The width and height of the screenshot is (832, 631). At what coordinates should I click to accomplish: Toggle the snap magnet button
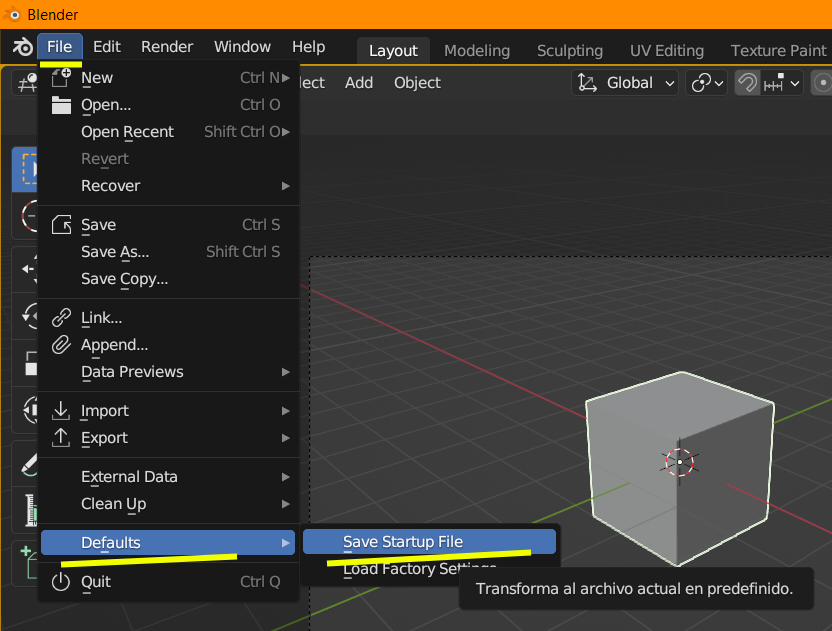click(x=747, y=83)
